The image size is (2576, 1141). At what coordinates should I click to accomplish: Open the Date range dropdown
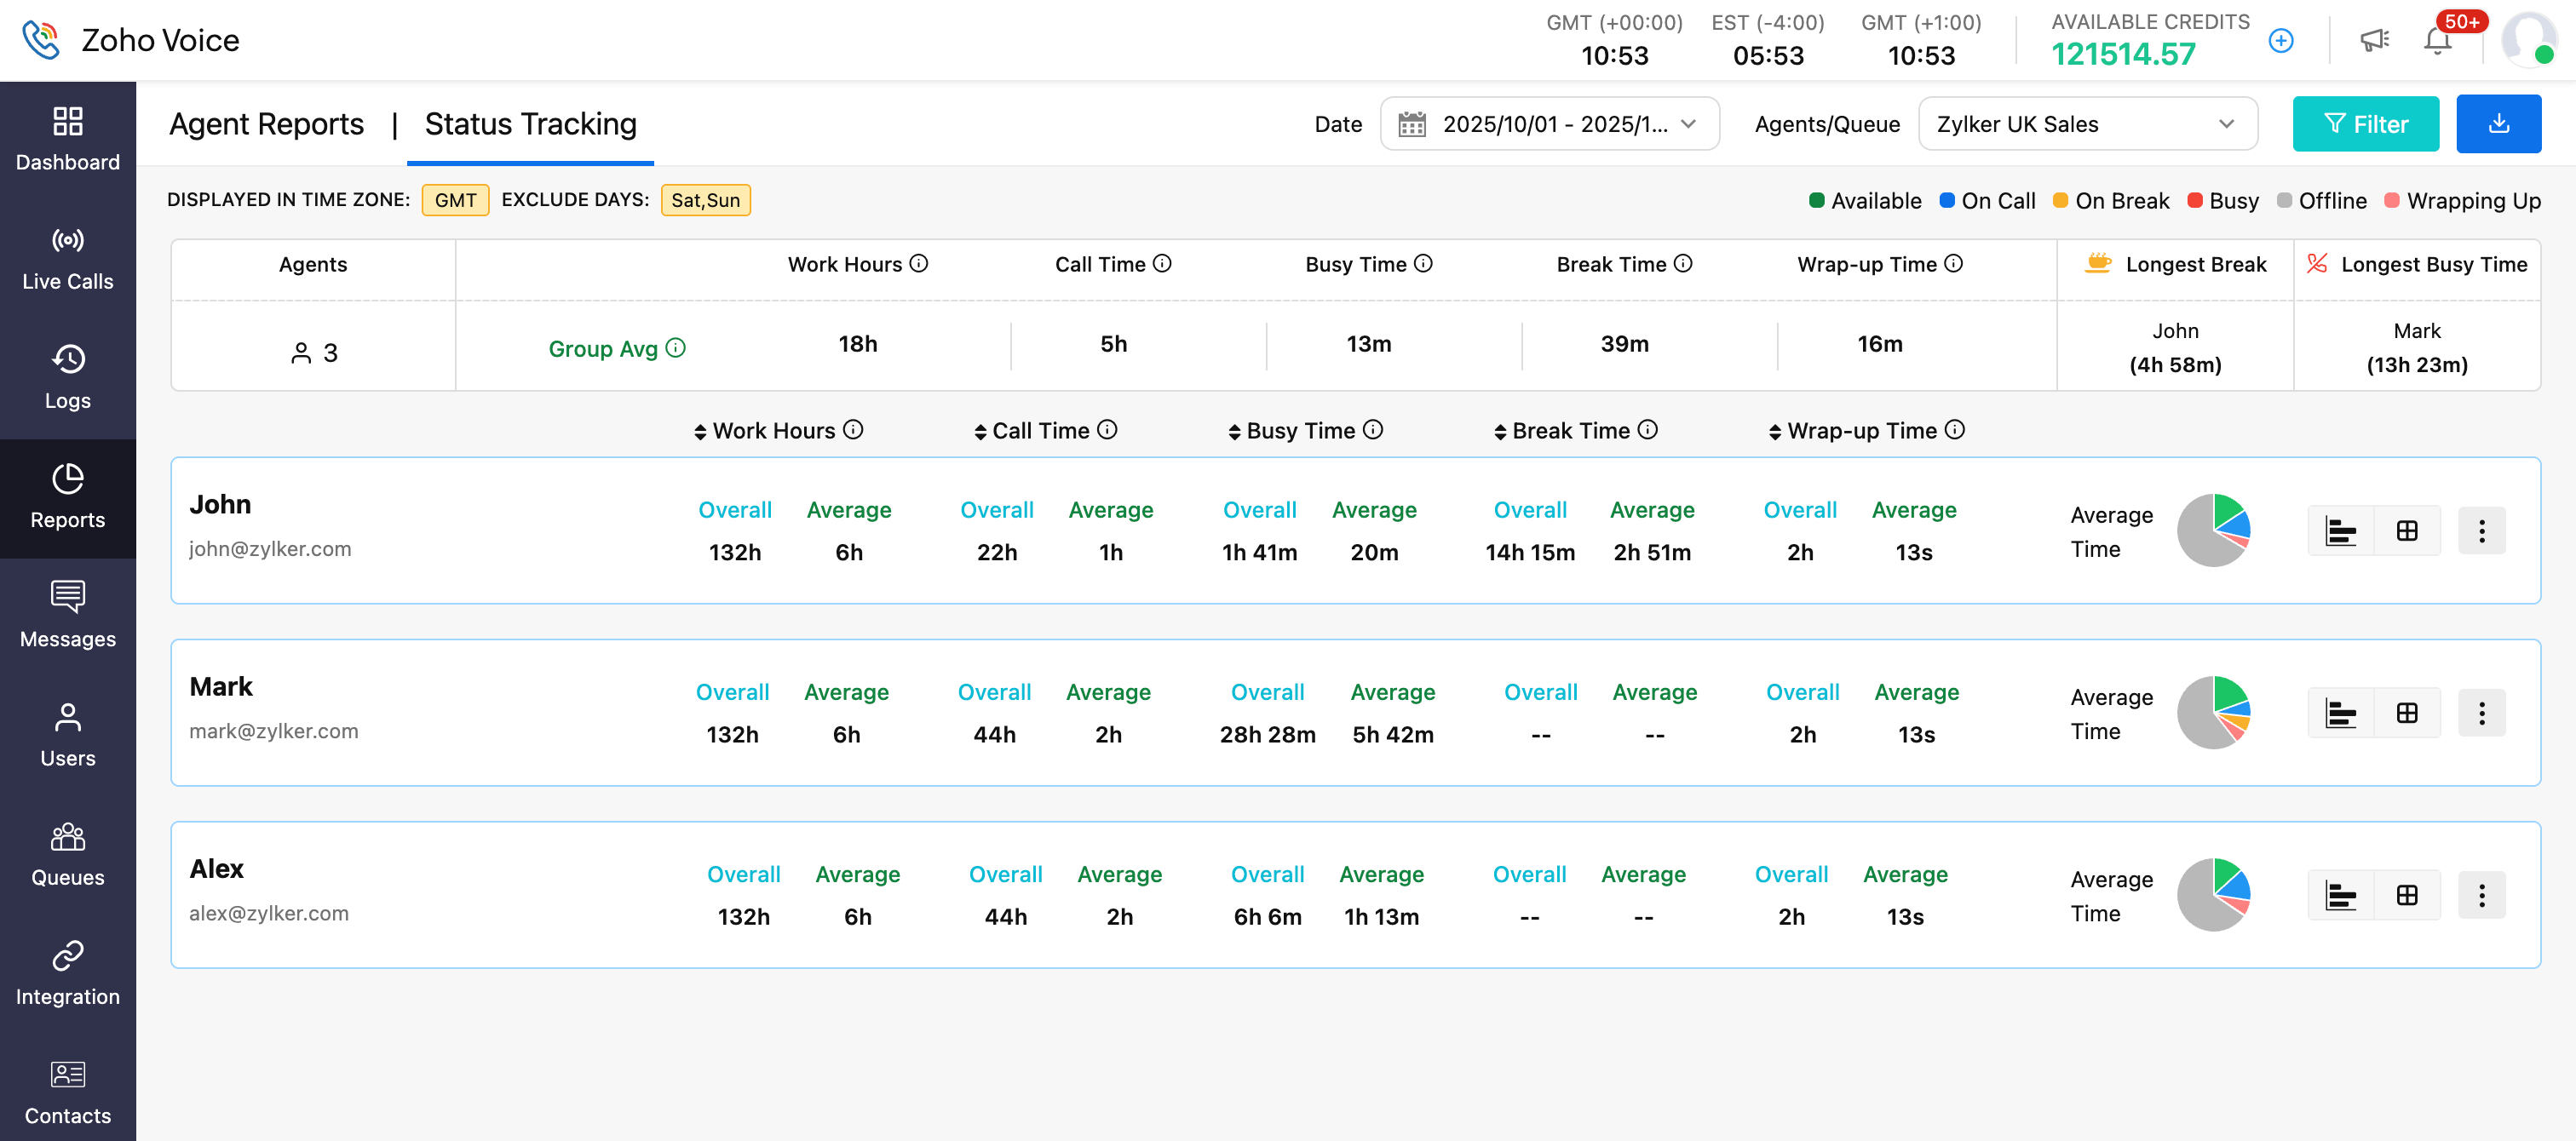(1549, 124)
